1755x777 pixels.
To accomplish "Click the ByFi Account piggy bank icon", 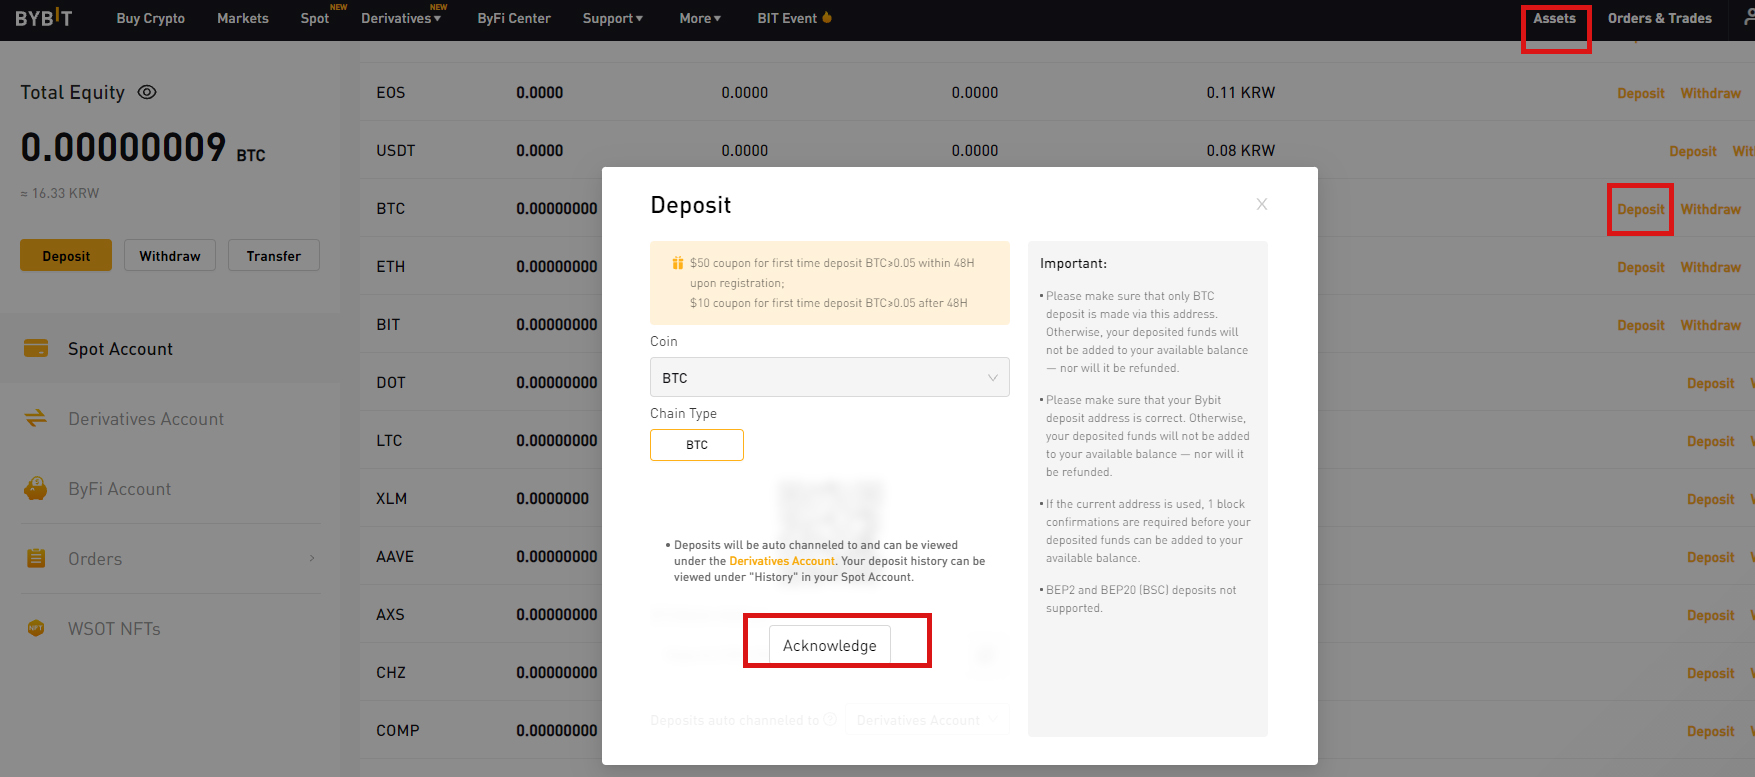I will click(x=36, y=488).
